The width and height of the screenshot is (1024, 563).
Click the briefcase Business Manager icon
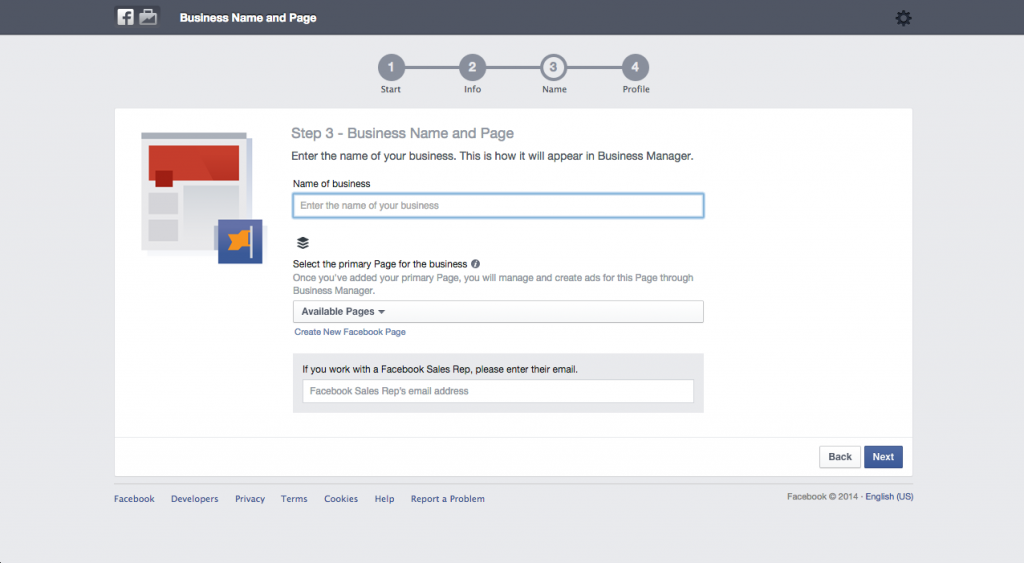[148, 17]
